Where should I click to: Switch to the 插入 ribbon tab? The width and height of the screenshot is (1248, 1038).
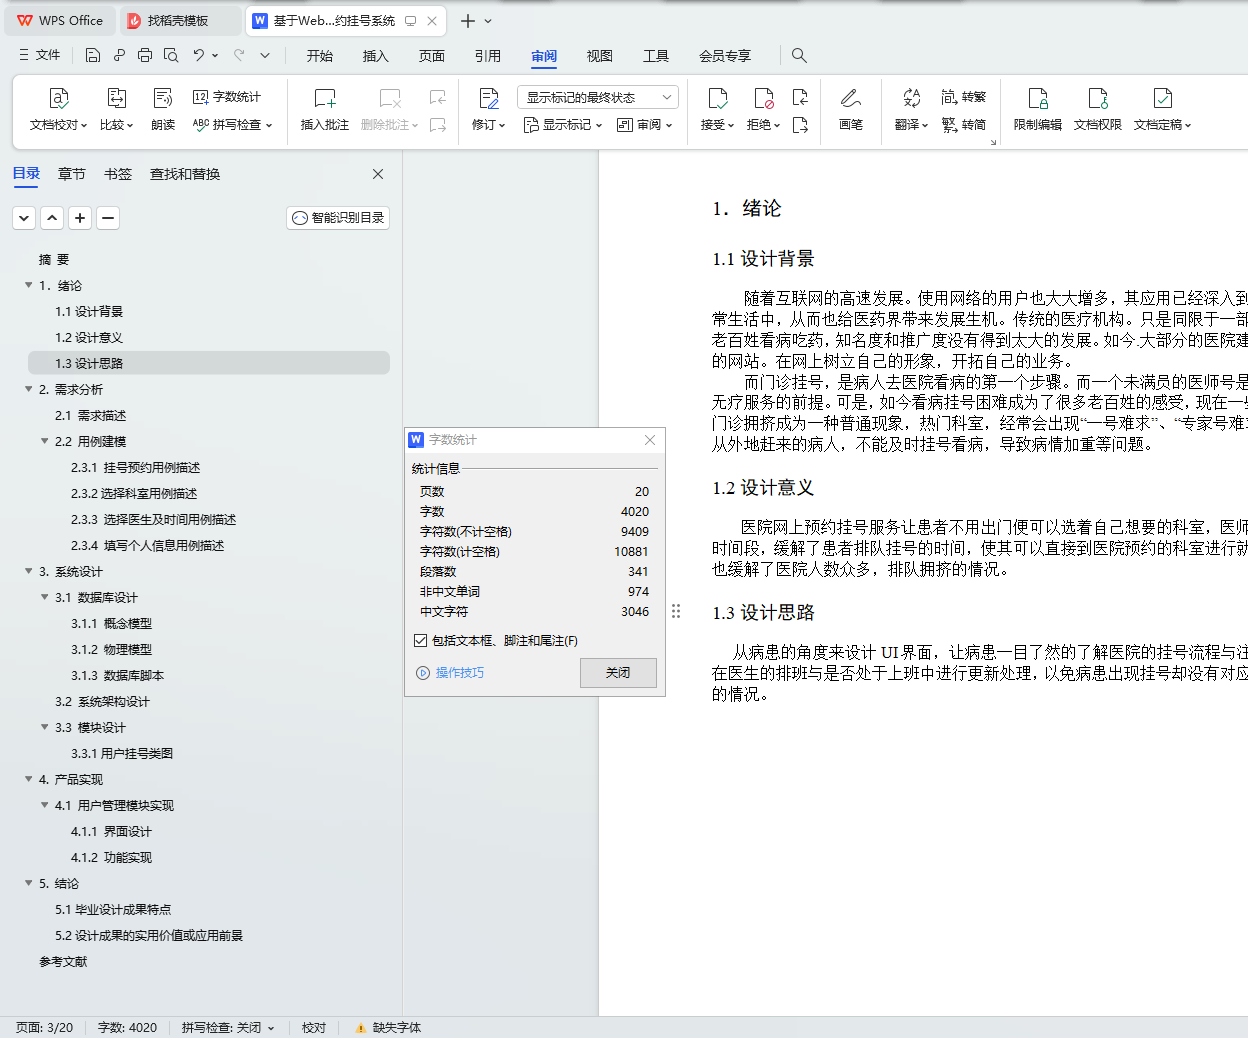tap(376, 56)
